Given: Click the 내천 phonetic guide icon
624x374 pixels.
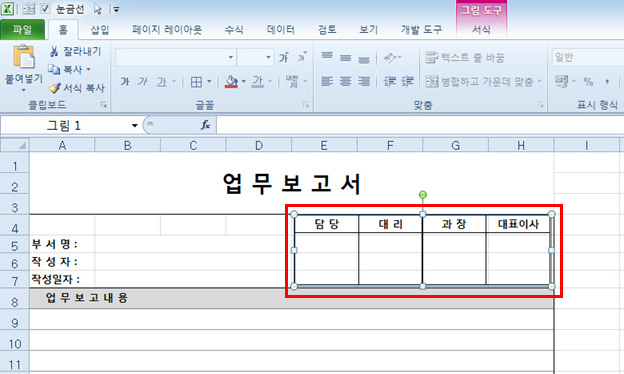Looking at the screenshot, I should (292, 82).
